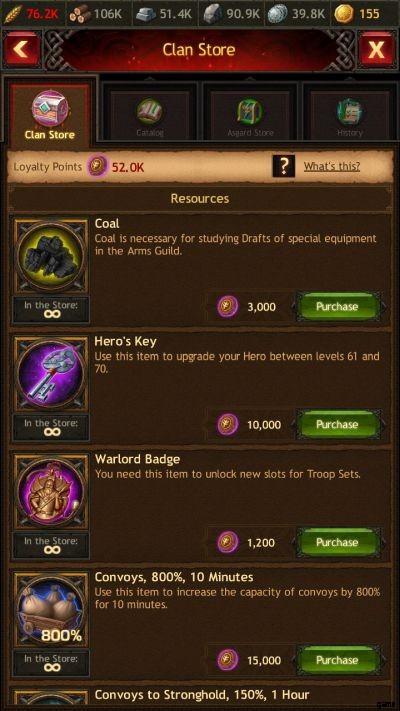Tap the gold coins icon in resource bar
400x711 pixels.
coord(344,14)
